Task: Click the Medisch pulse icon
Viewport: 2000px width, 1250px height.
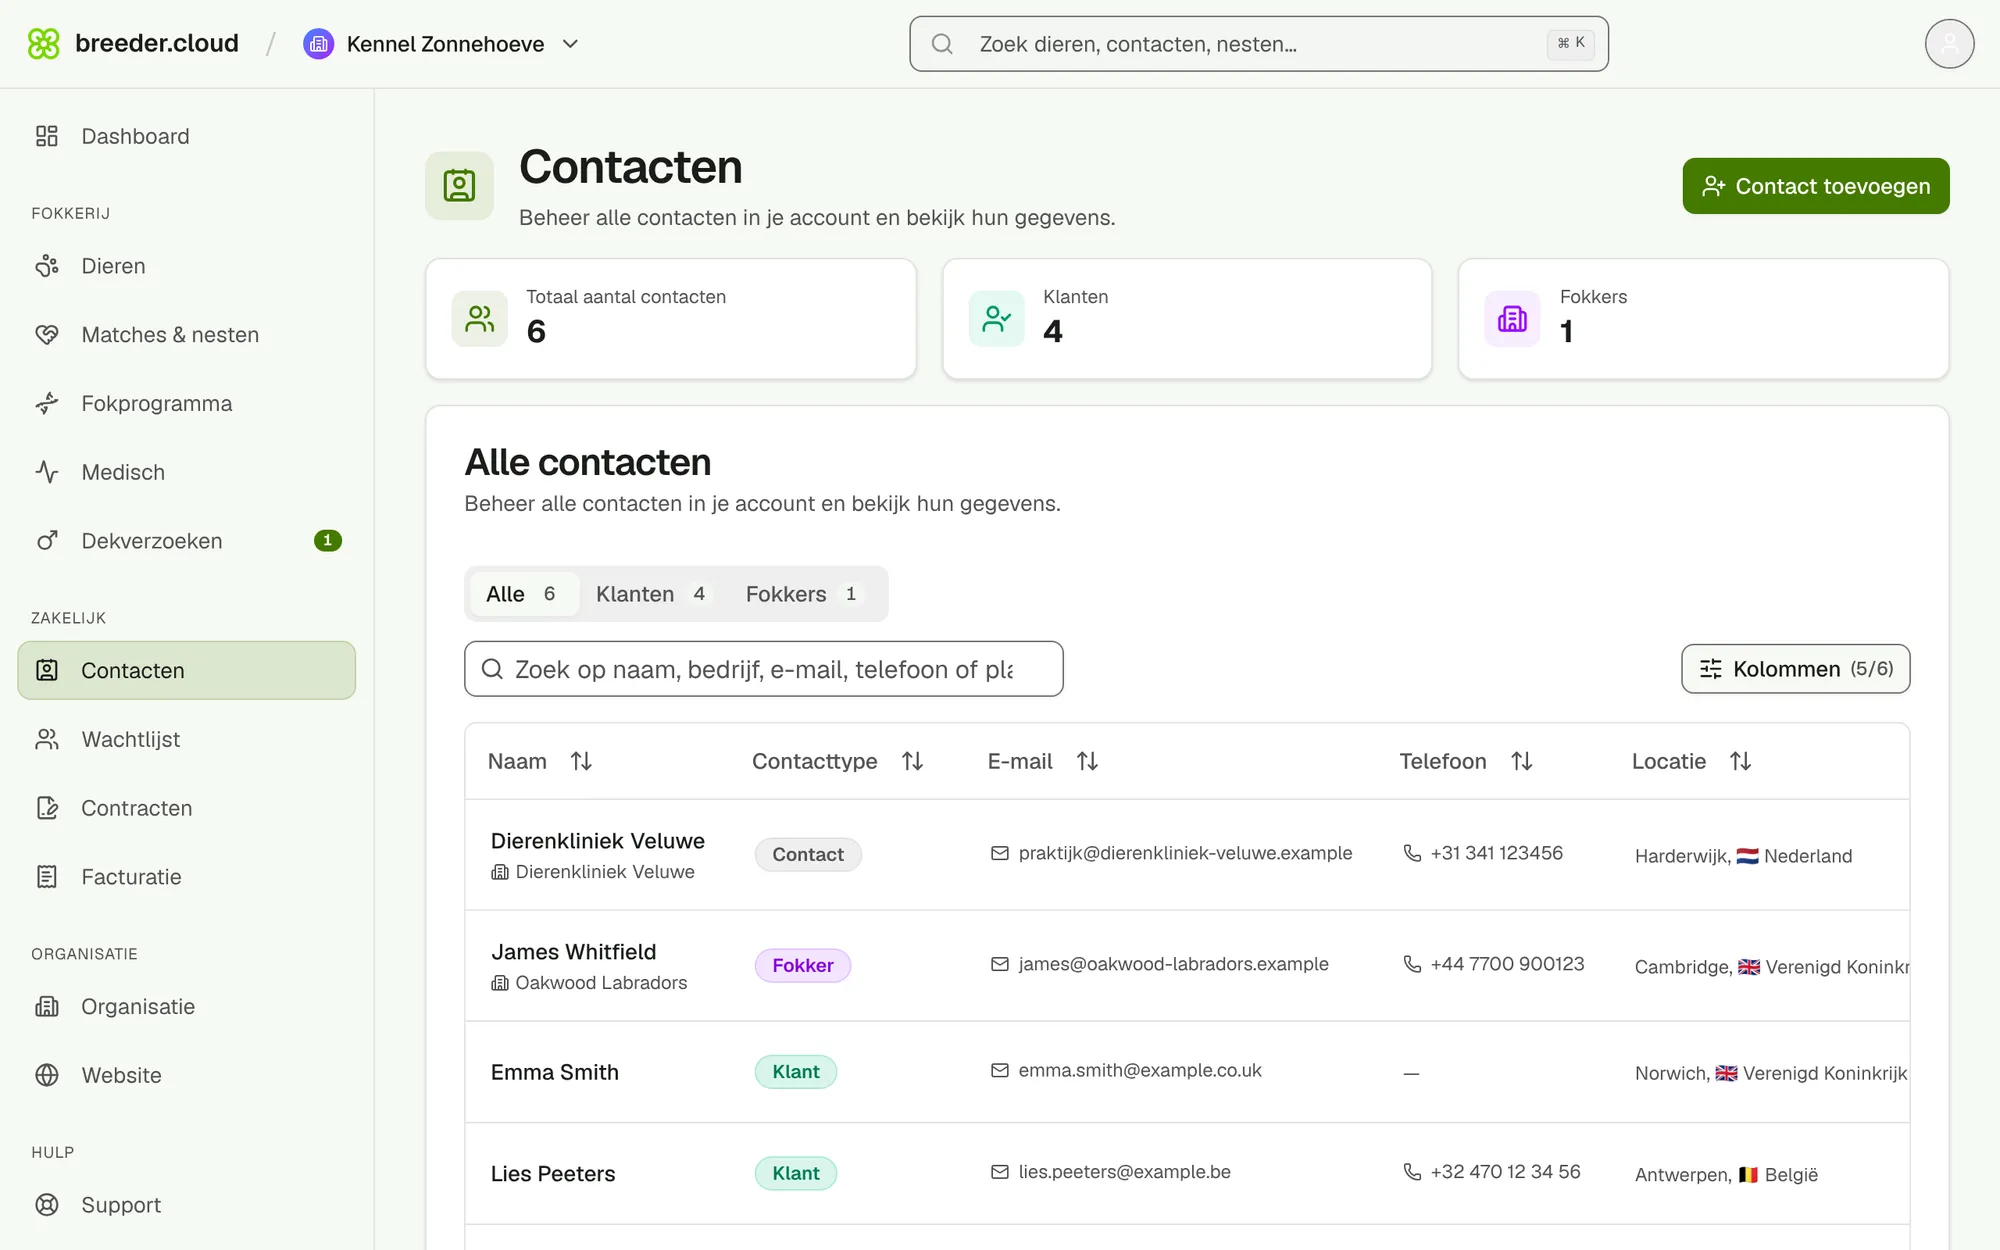Action: point(47,472)
